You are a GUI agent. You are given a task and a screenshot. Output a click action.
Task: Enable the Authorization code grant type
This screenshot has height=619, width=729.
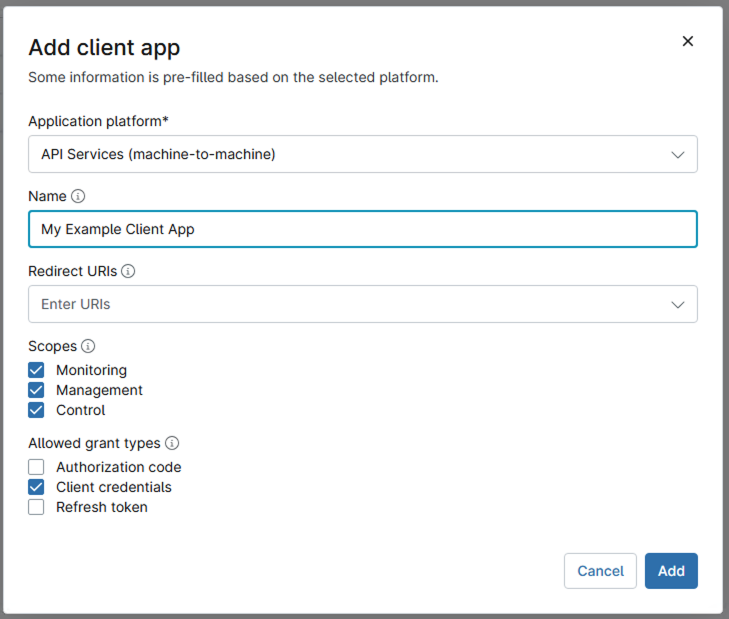point(36,467)
